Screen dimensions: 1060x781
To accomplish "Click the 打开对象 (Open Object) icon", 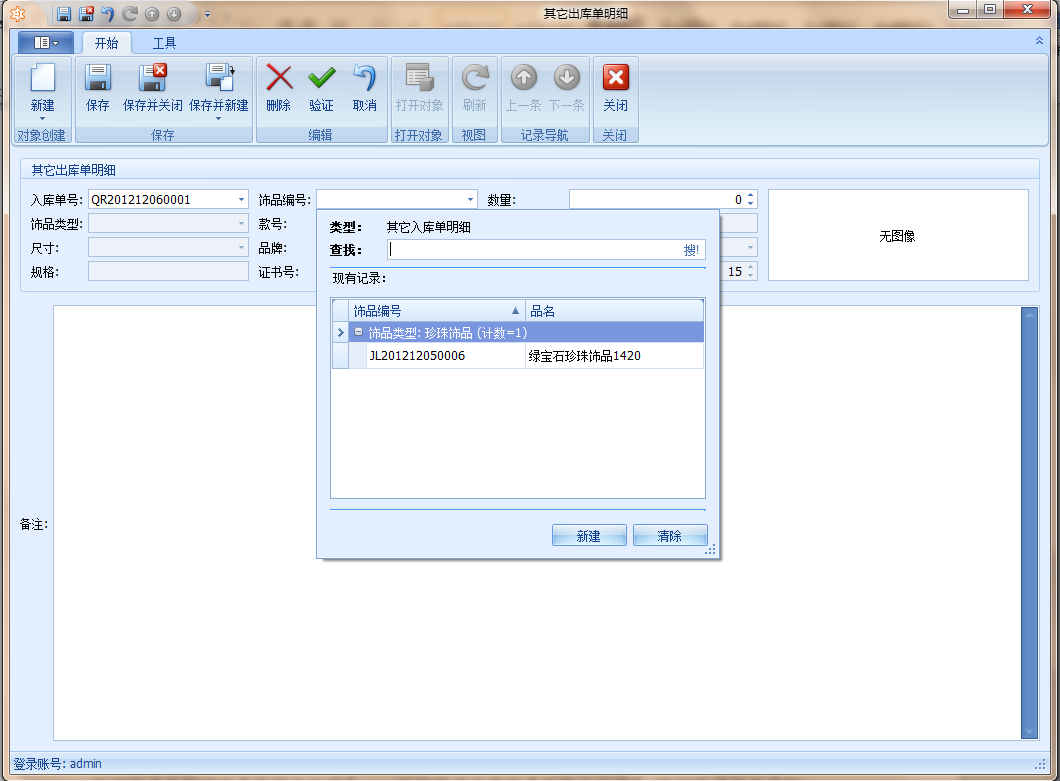I will [419, 78].
